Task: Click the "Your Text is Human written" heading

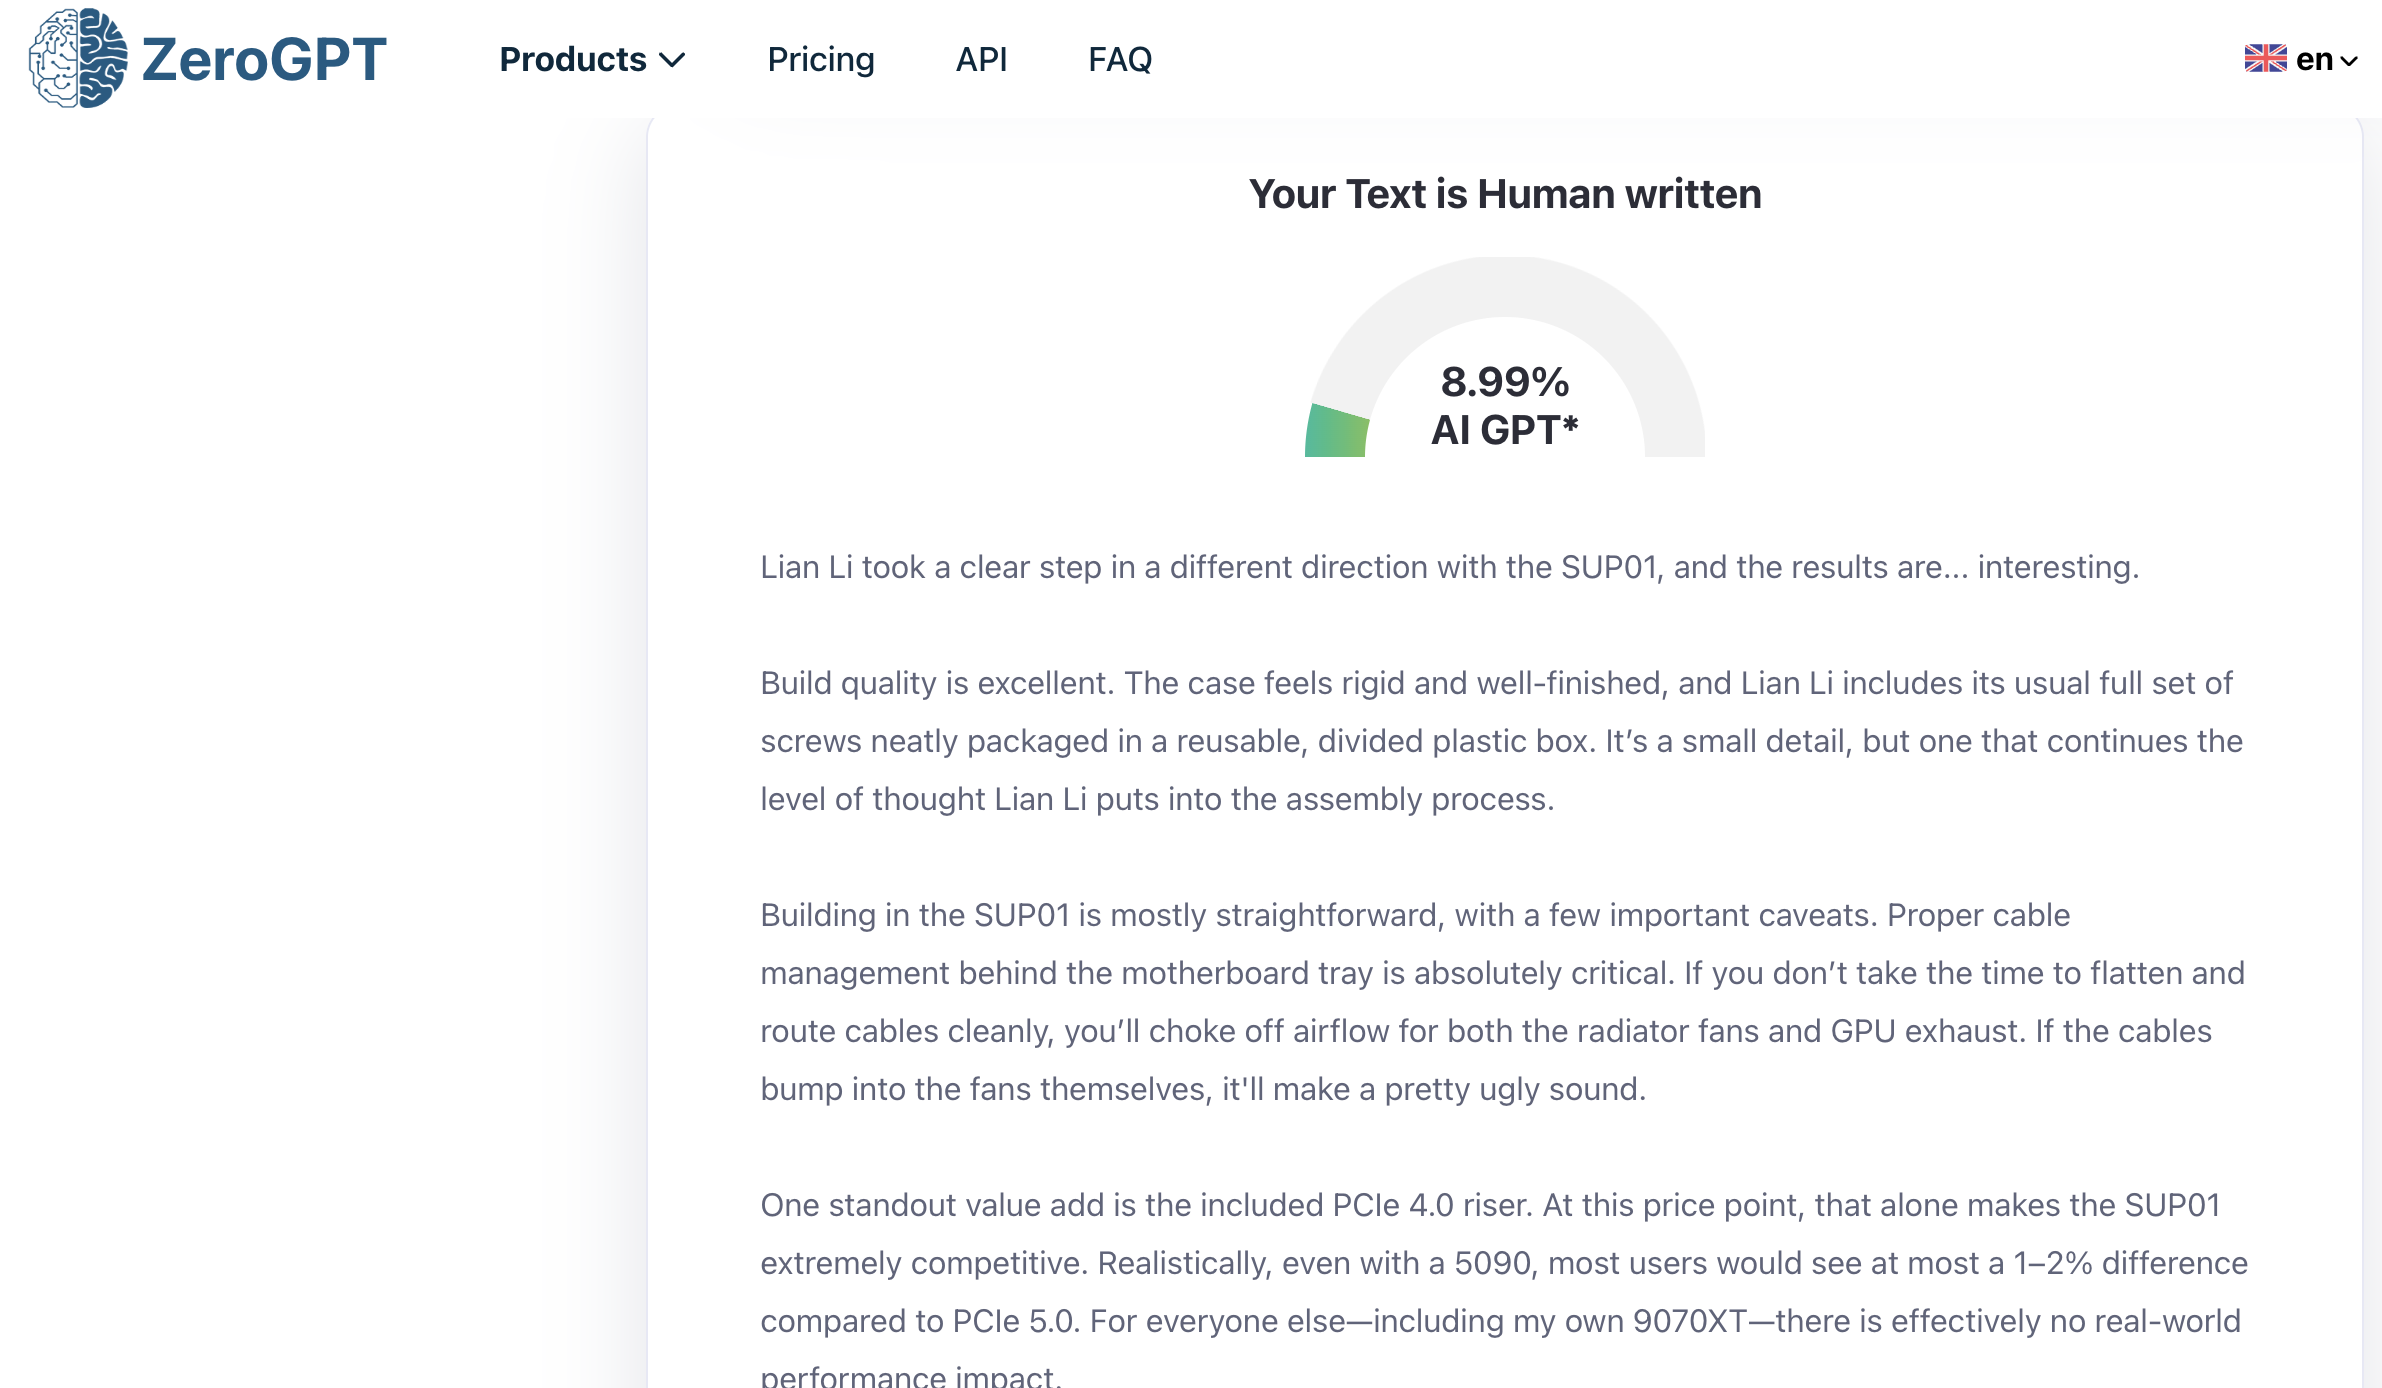Action: pos(1504,194)
